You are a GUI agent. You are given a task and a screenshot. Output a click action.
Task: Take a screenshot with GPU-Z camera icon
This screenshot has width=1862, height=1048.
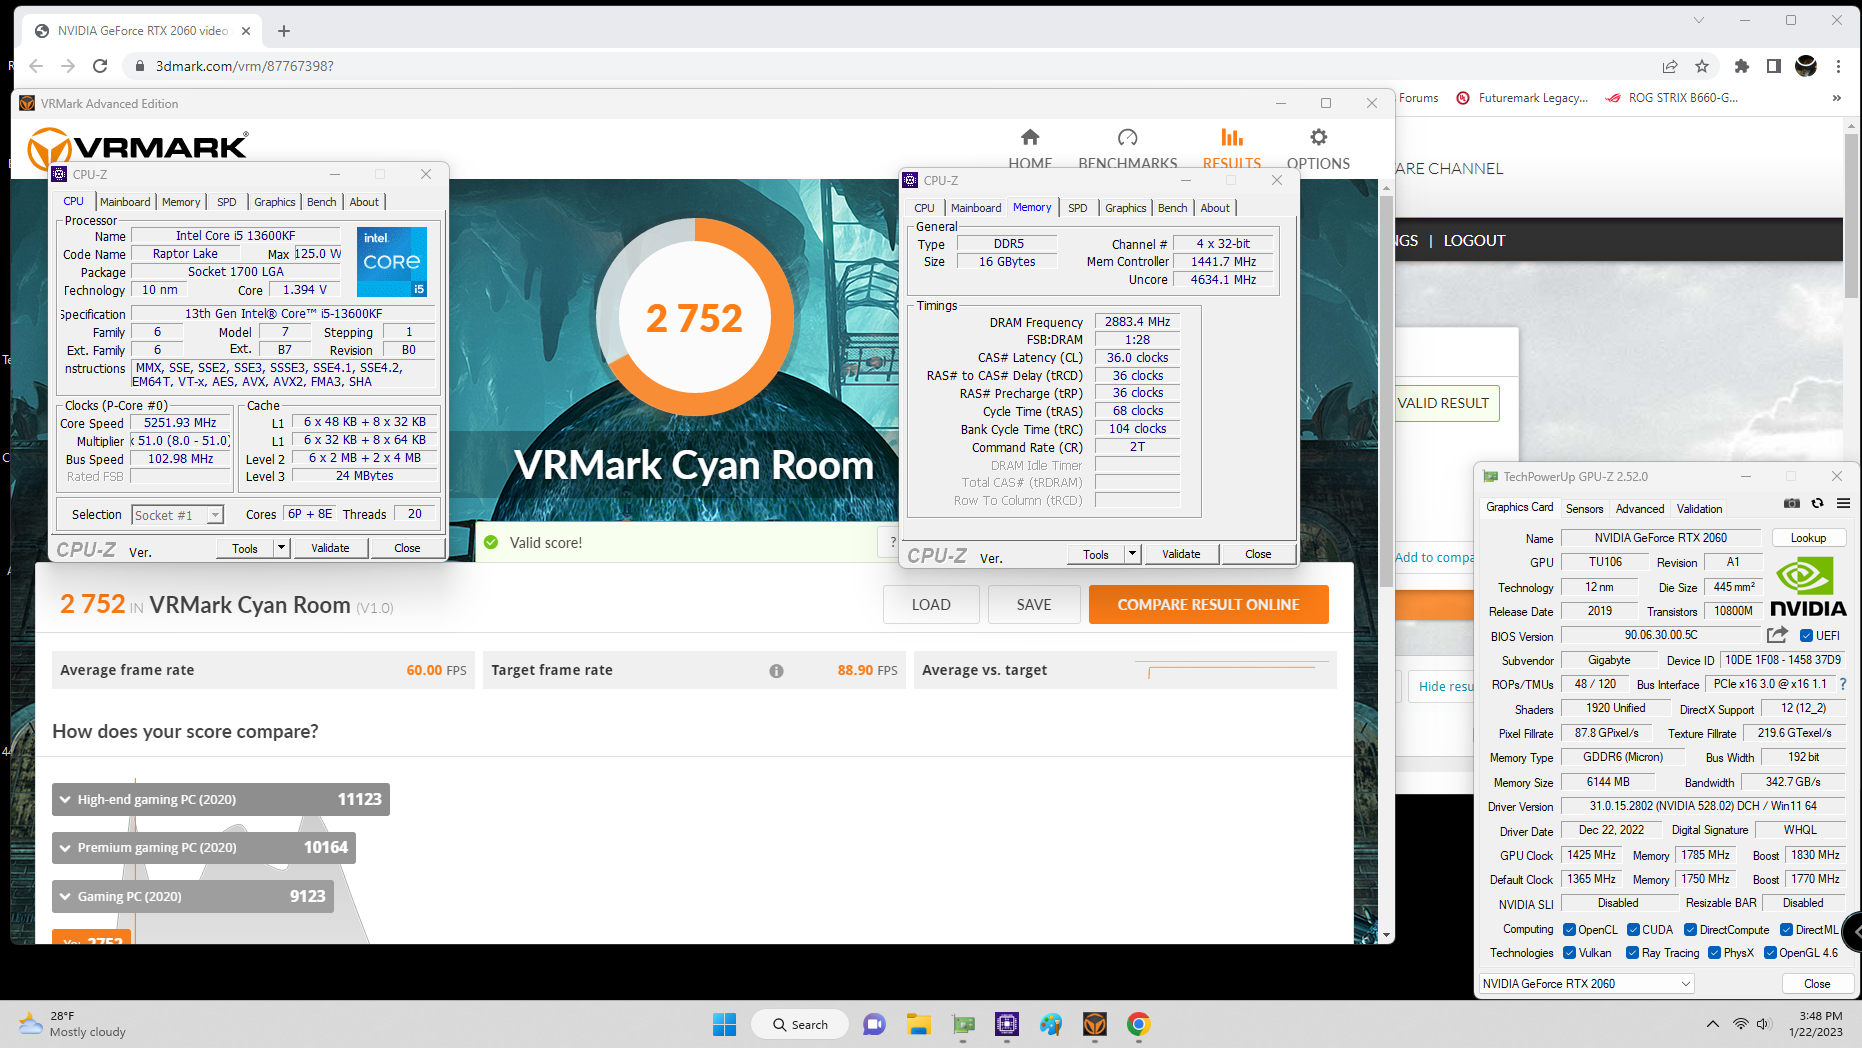click(1792, 504)
